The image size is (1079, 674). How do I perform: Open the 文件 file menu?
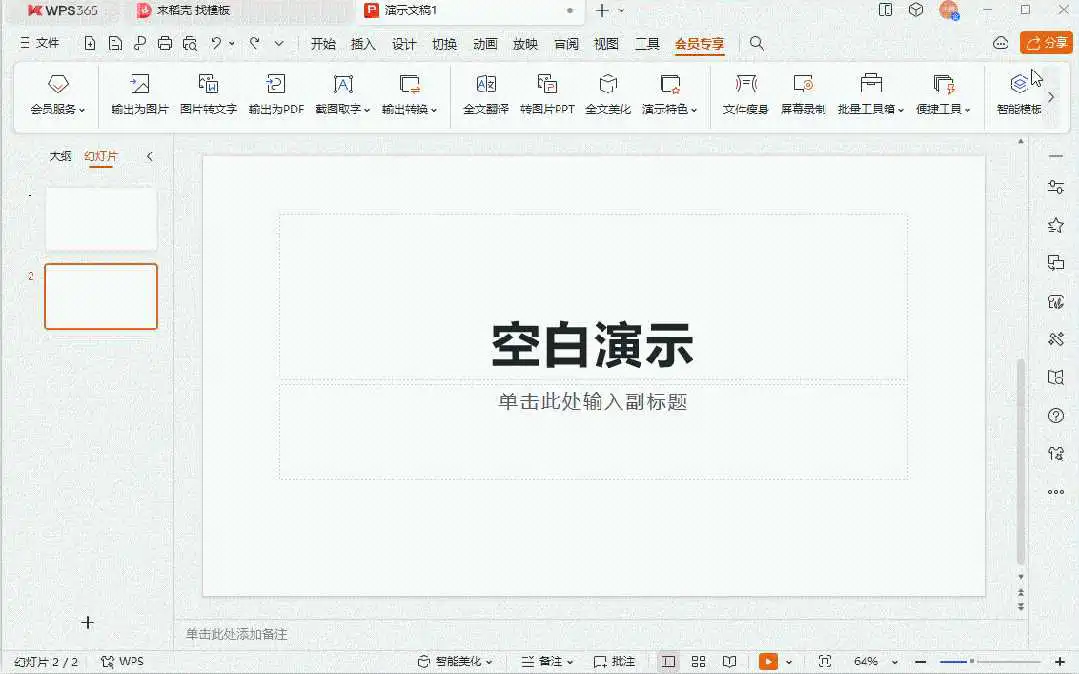click(x=40, y=43)
